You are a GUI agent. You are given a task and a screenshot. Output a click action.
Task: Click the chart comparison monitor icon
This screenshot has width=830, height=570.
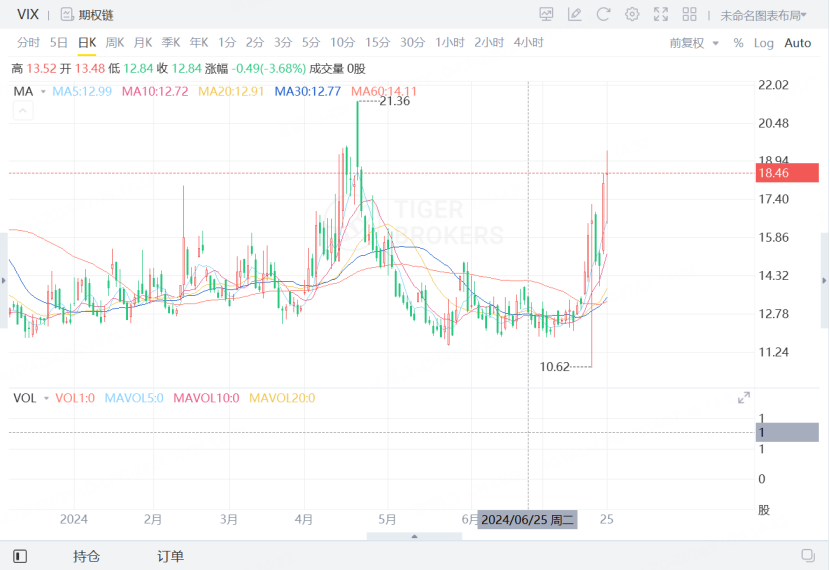coord(546,15)
